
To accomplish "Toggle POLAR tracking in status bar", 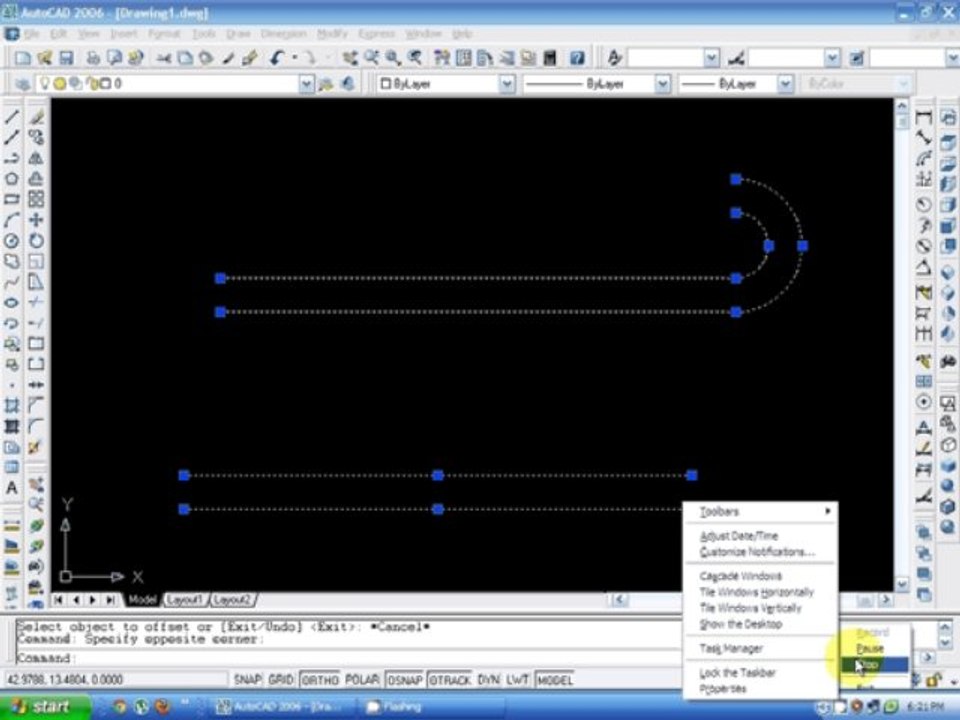I will [x=362, y=680].
